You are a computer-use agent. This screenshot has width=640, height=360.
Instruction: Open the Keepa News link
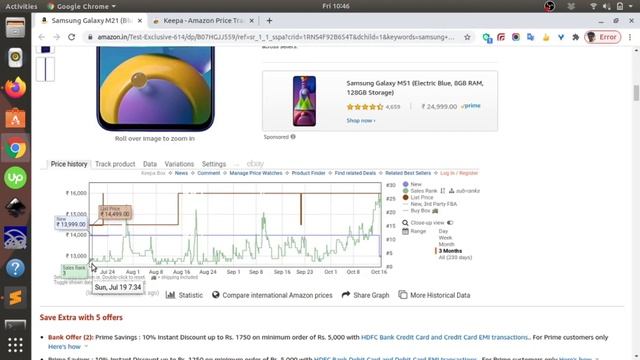coord(181,173)
